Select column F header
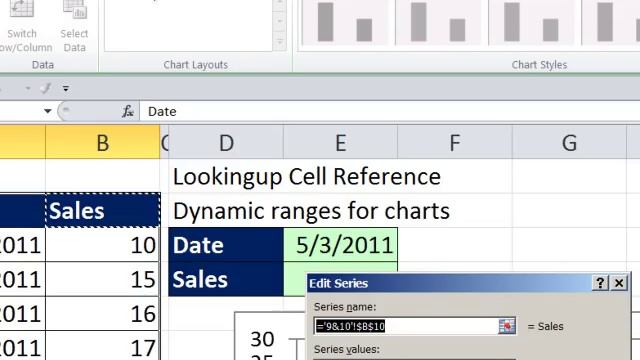 coord(455,142)
